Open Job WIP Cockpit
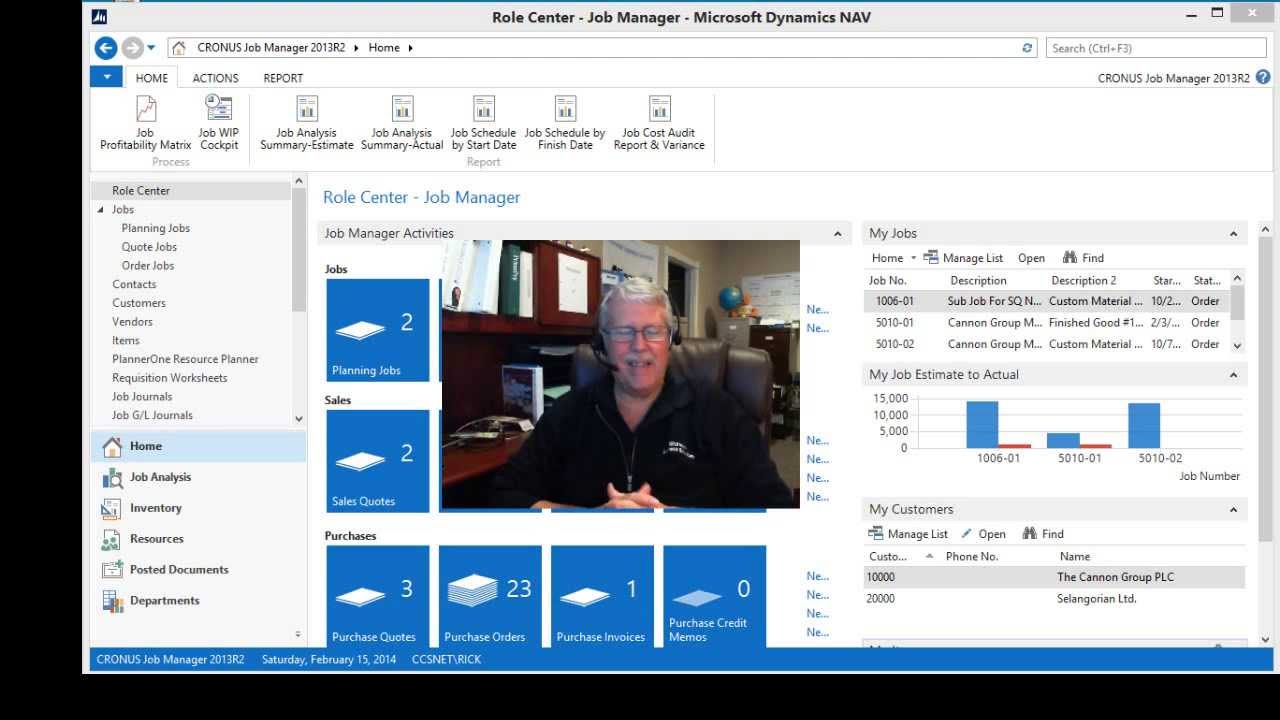The height and width of the screenshot is (720, 1280). pyautogui.click(x=218, y=123)
